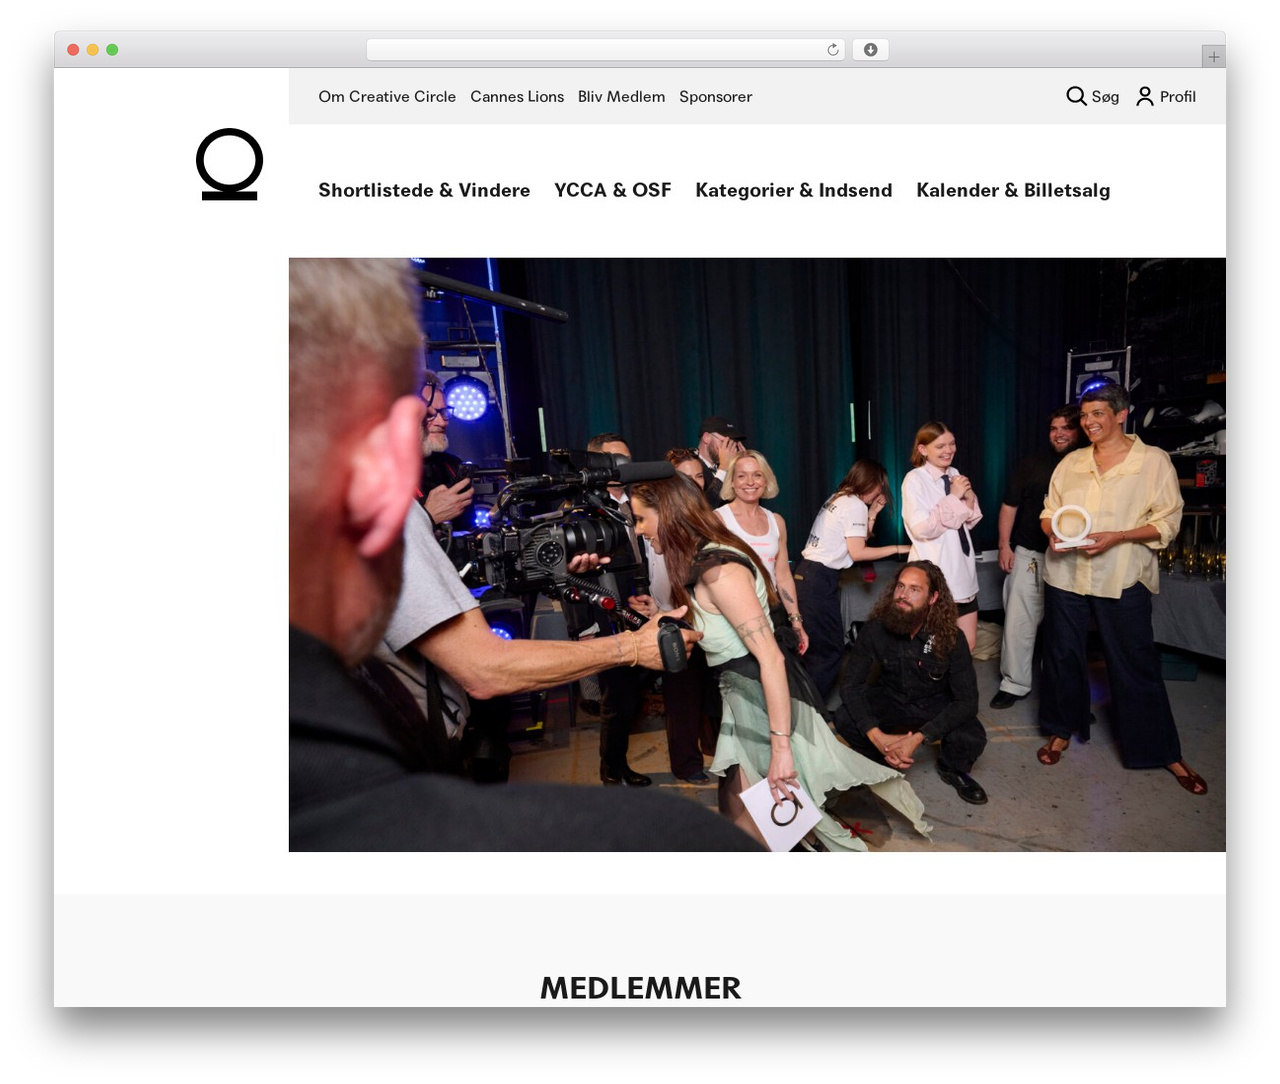Open Shortlistede & Vindere menu
The image size is (1280, 1084).
tap(424, 190)
